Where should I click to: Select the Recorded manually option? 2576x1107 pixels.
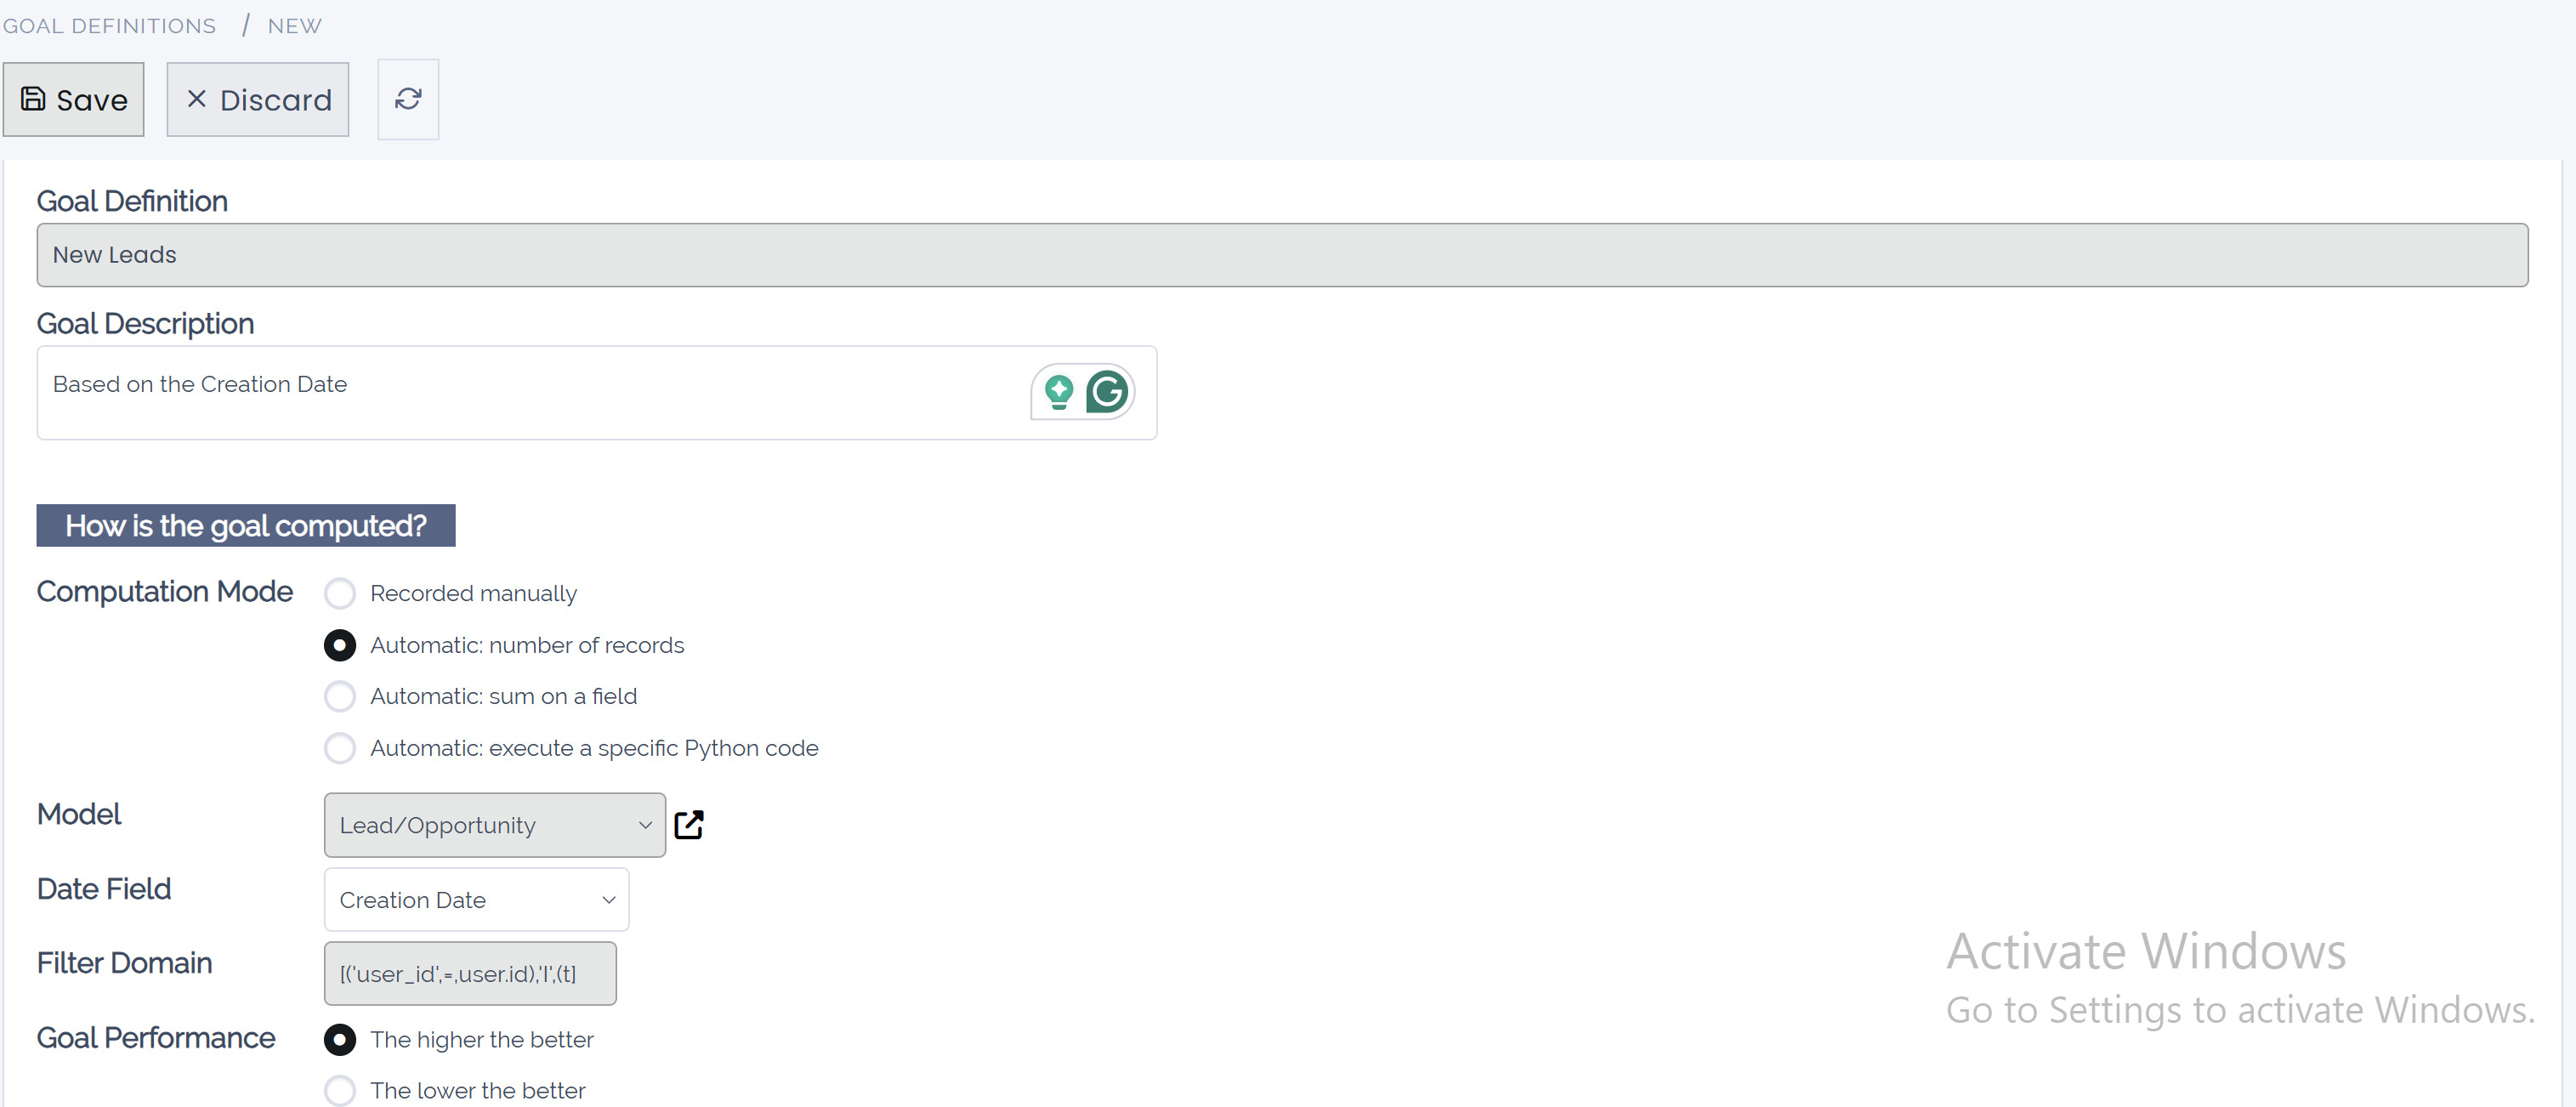click(x=340, y=593)
